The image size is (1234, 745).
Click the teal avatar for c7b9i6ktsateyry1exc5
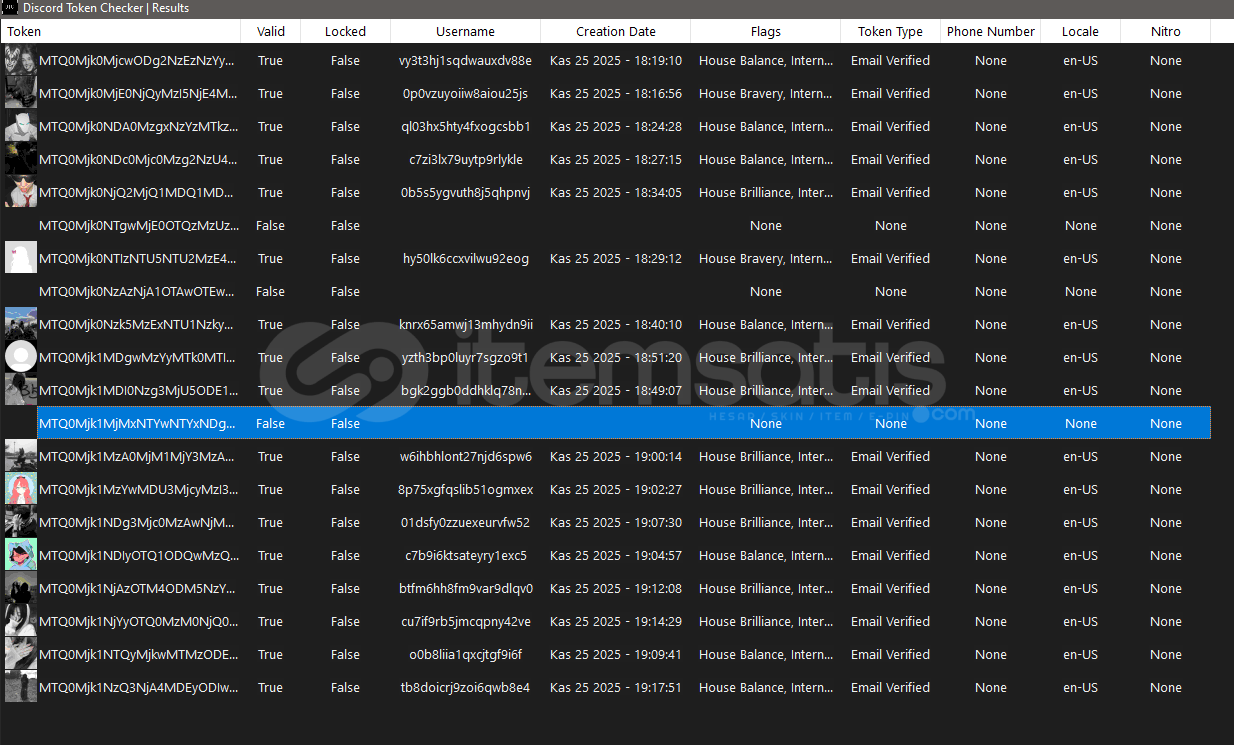[20, 556]
